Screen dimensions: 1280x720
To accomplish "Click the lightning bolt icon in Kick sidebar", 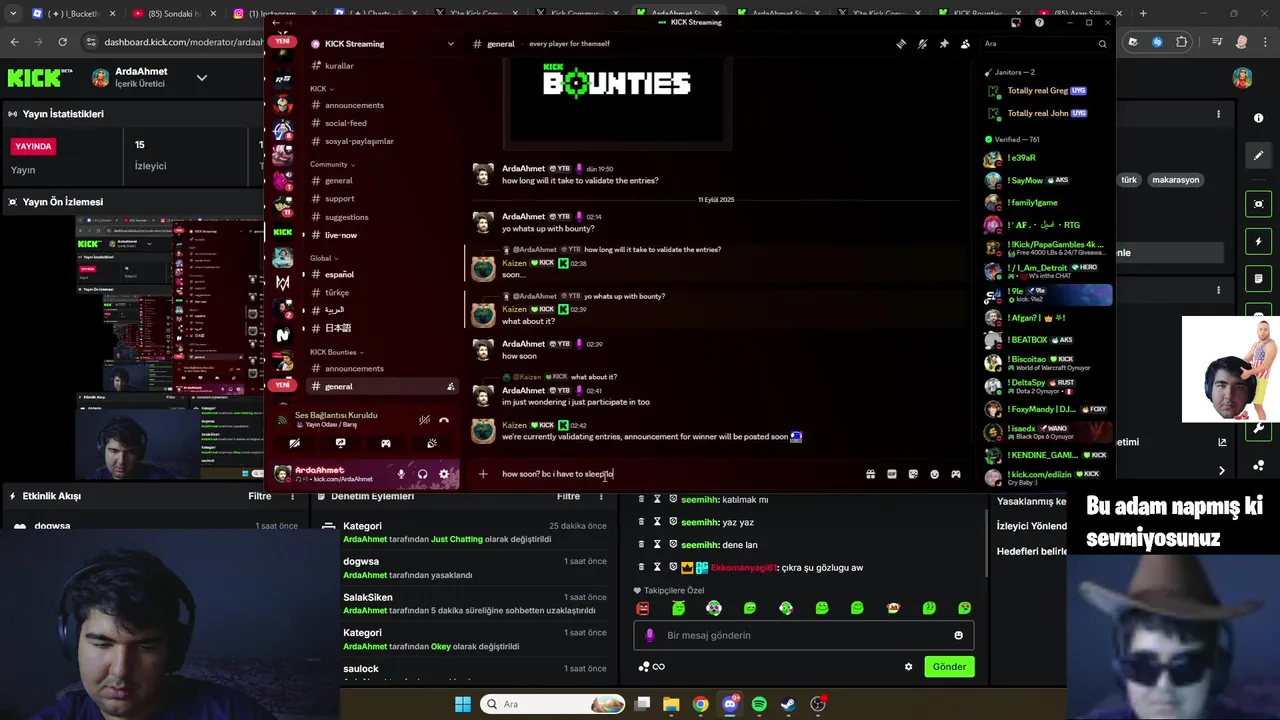I will pos(1258,242).
